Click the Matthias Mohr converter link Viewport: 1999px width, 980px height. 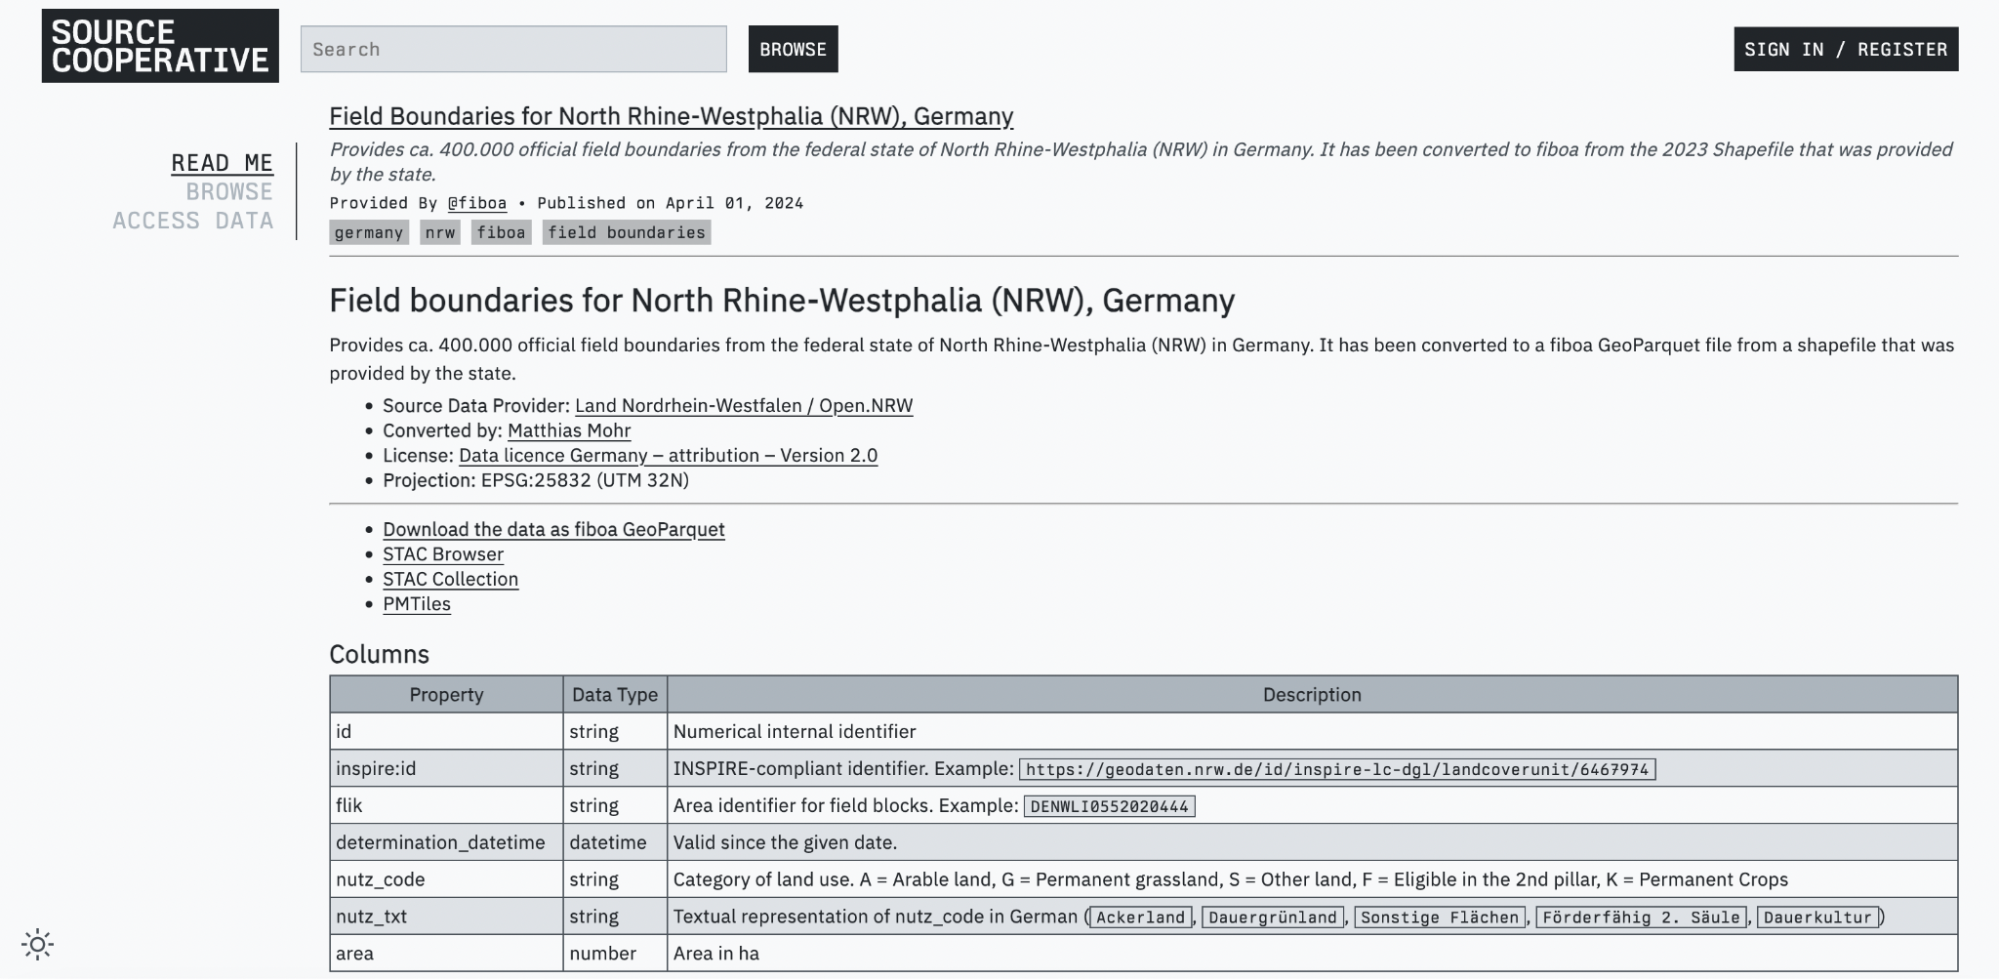[569, 430]
